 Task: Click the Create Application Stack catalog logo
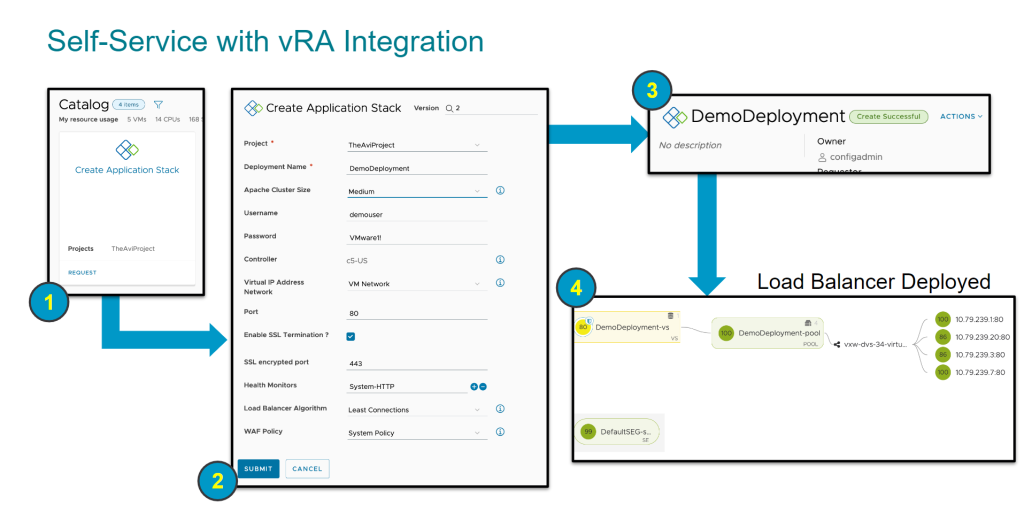coord(127,150)
